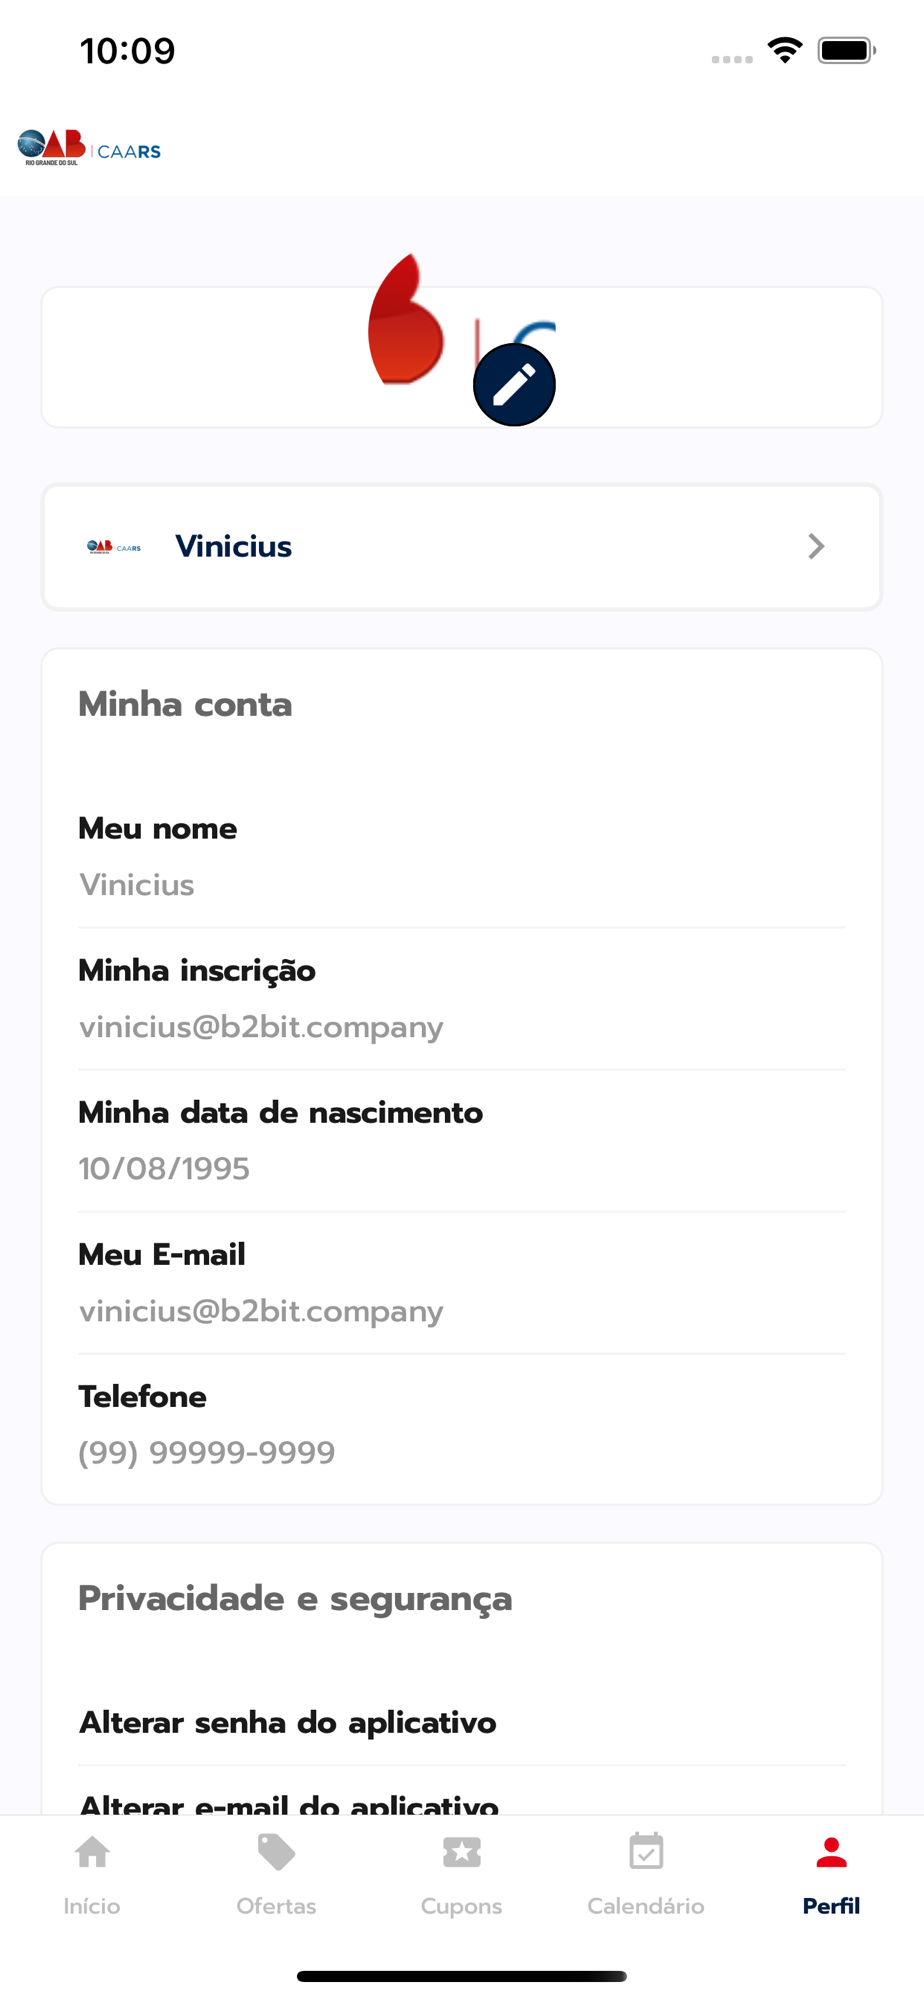Expand the Vinicius row chevron
Viewport: 924px width, 2000px height.
[816, 547]
